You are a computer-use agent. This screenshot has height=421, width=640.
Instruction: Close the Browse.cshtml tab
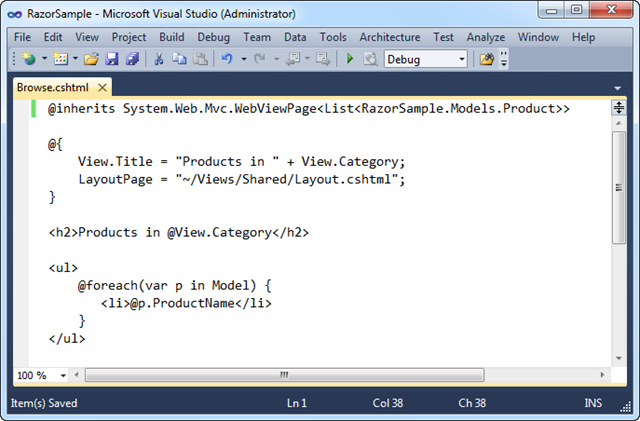coord(102,87)
